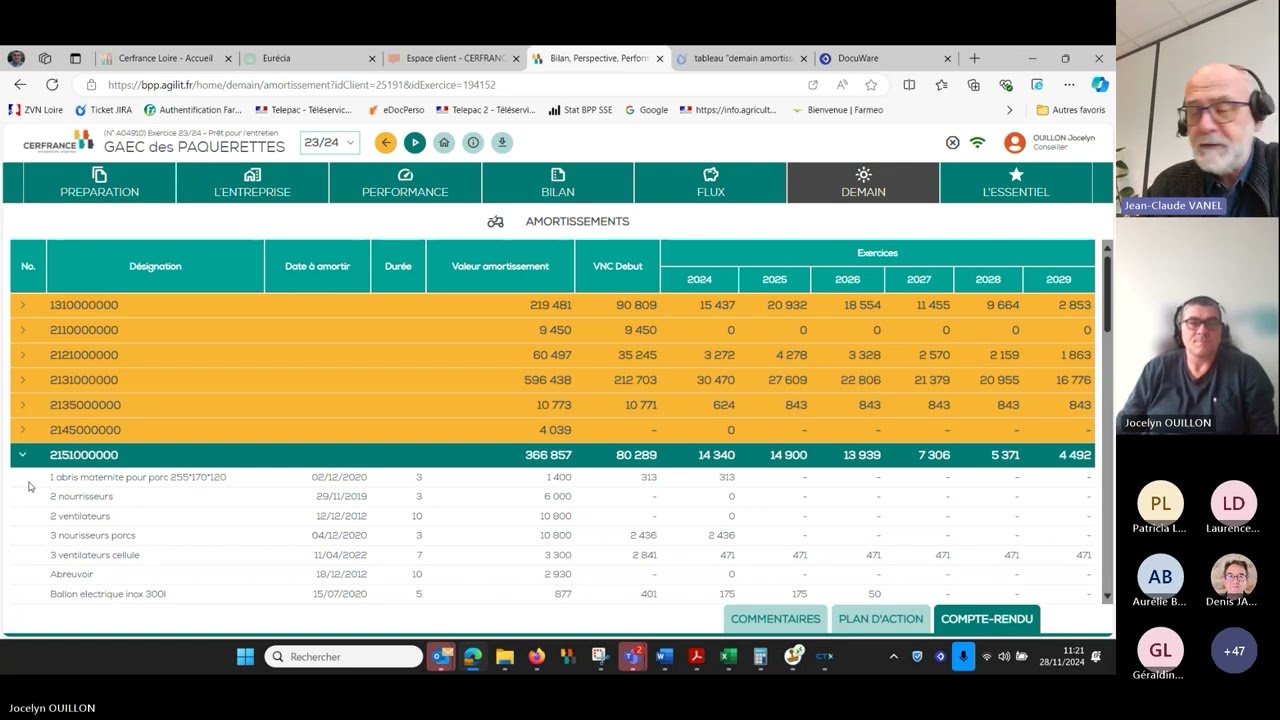Switch to the BILAN tab
The height and width of the screenshot is (720, 1280).
(x=558, y=183)
